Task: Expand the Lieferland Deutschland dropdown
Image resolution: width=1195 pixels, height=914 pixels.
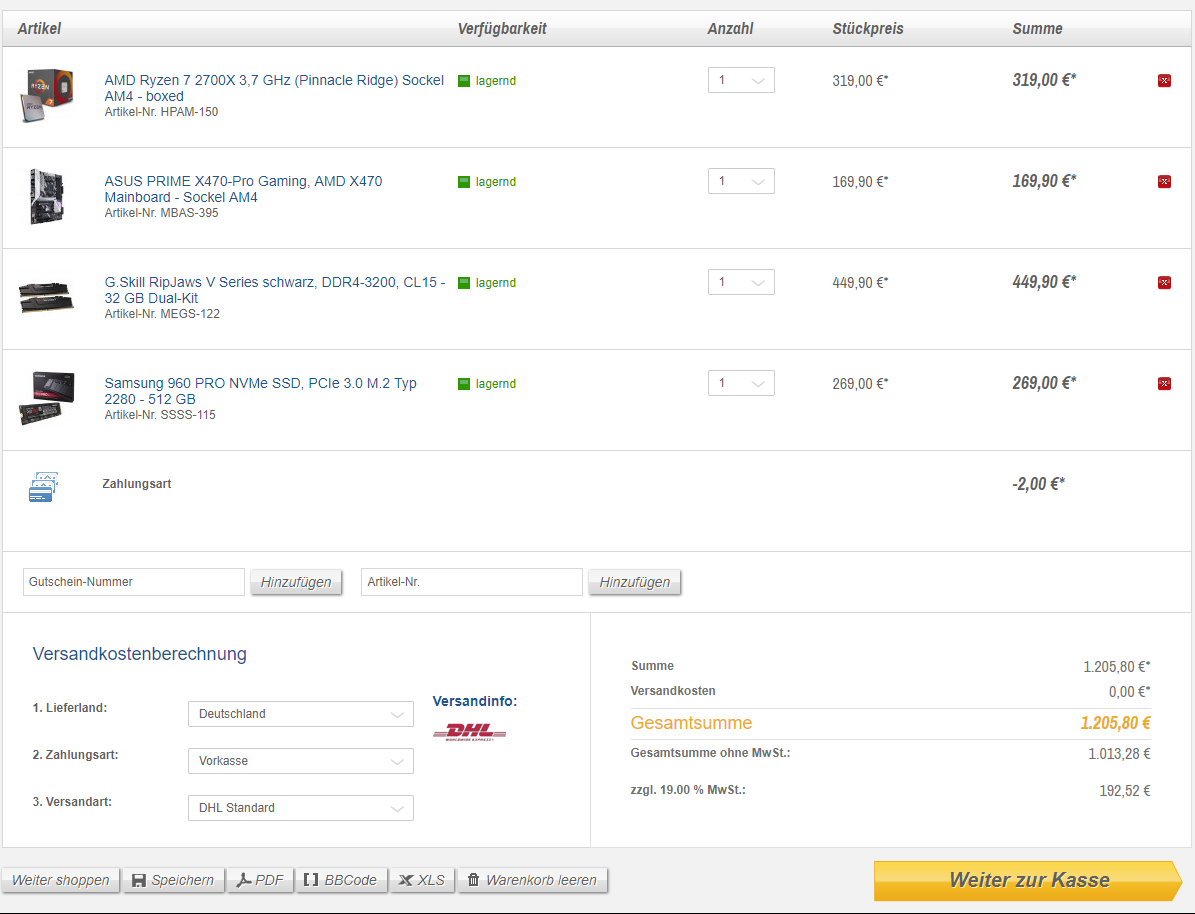Action: (300, 714)
